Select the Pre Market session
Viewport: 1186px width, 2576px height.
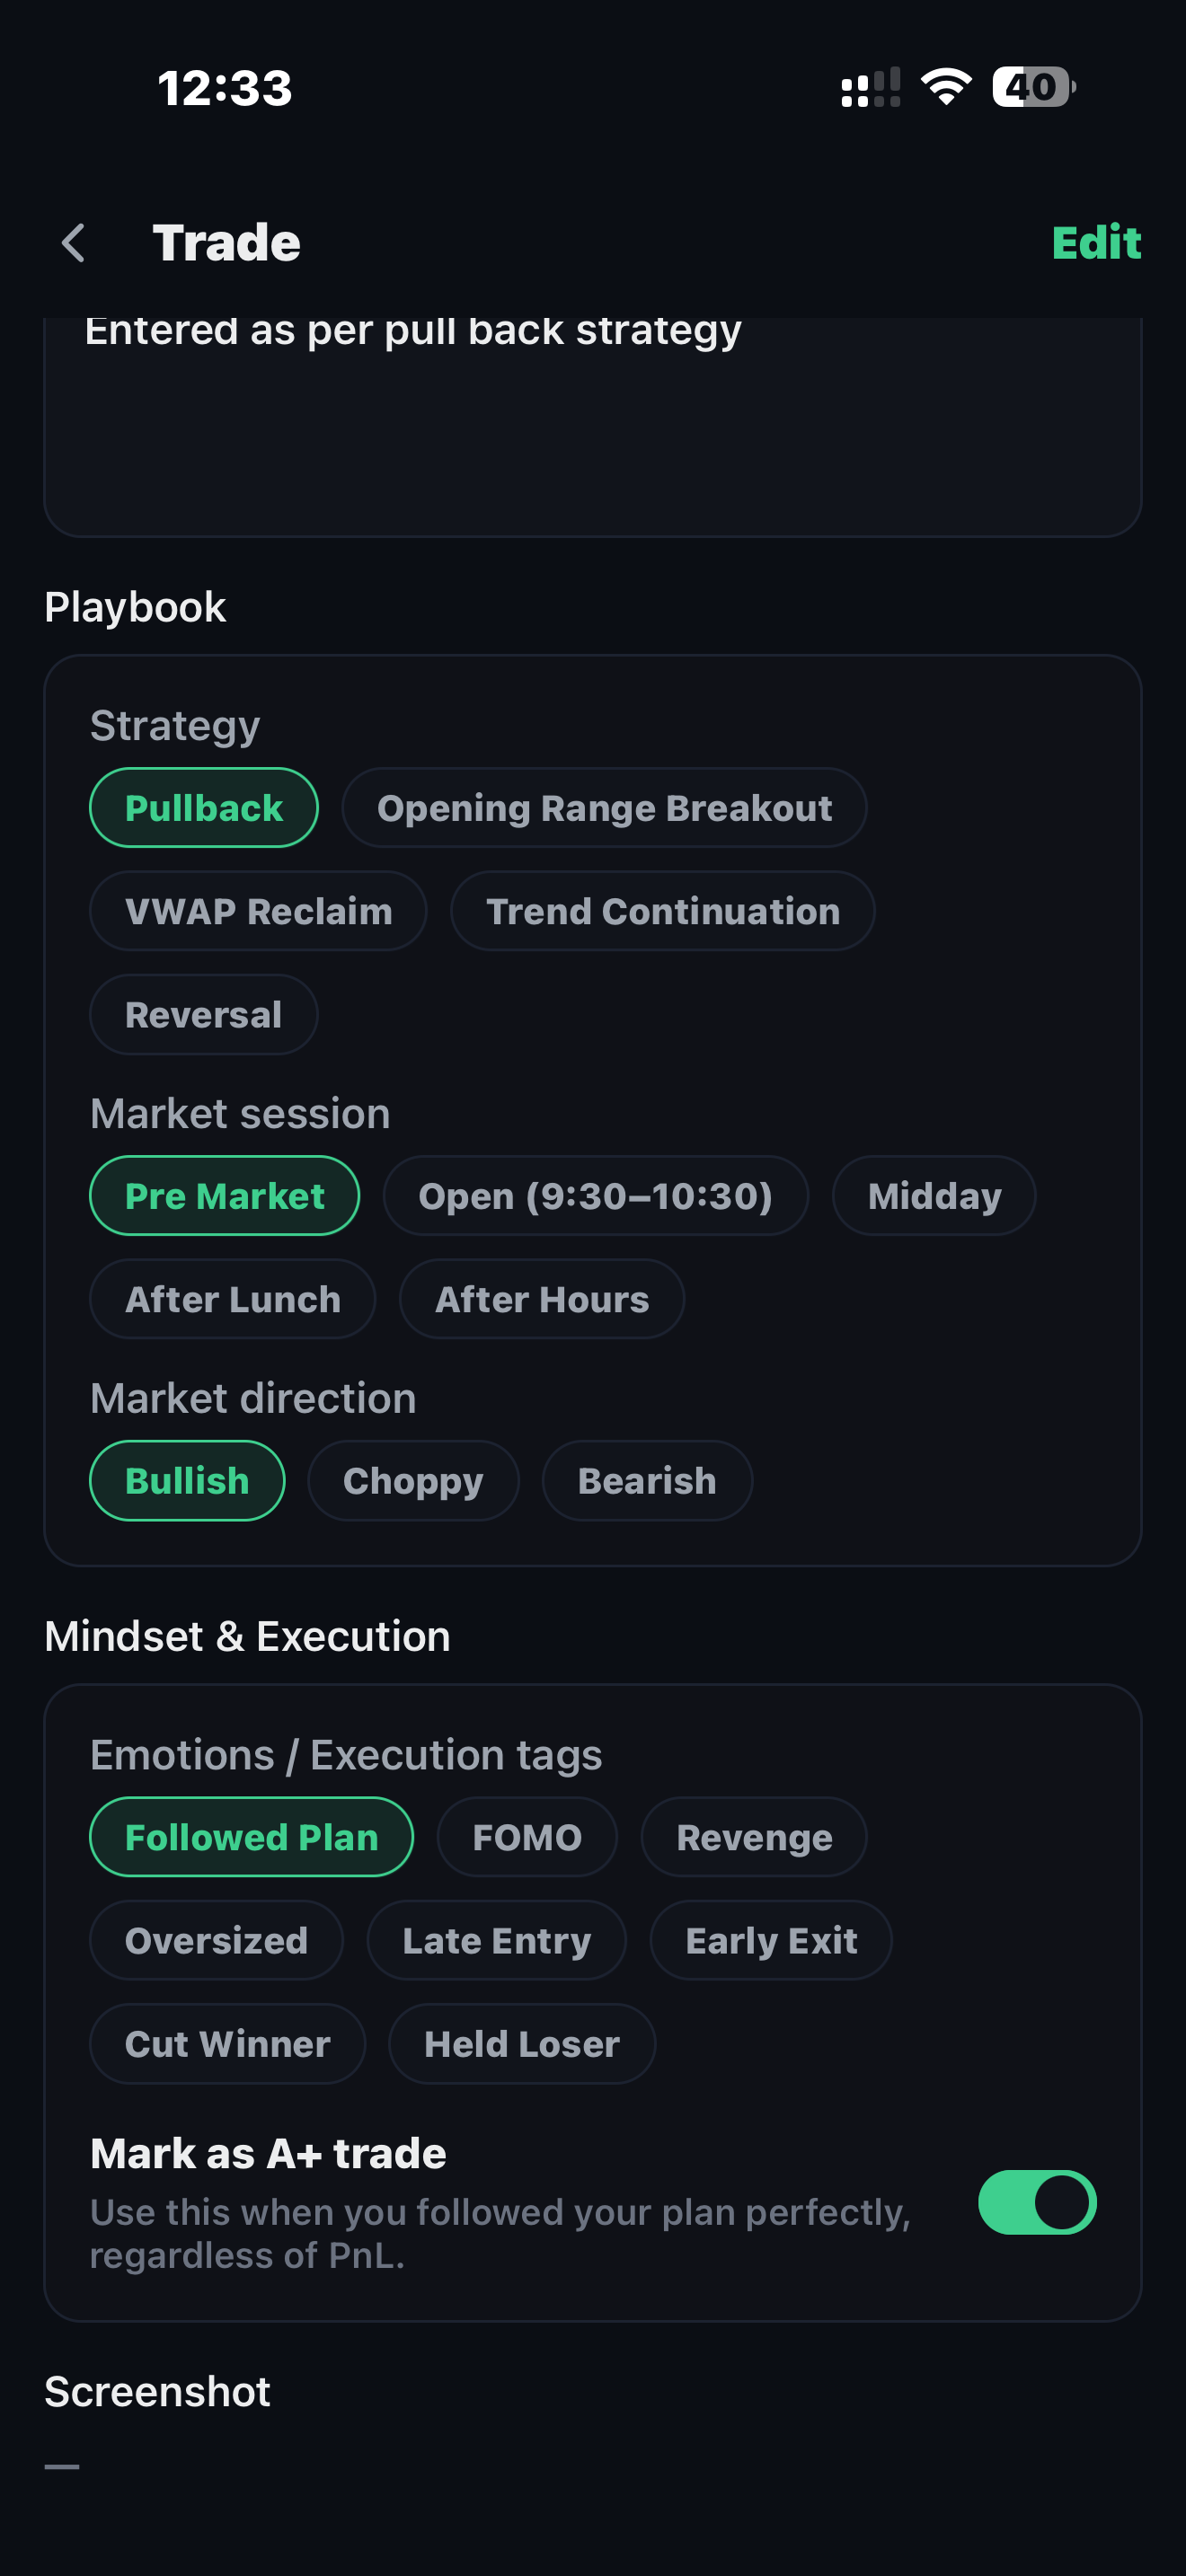point(224,1196)
